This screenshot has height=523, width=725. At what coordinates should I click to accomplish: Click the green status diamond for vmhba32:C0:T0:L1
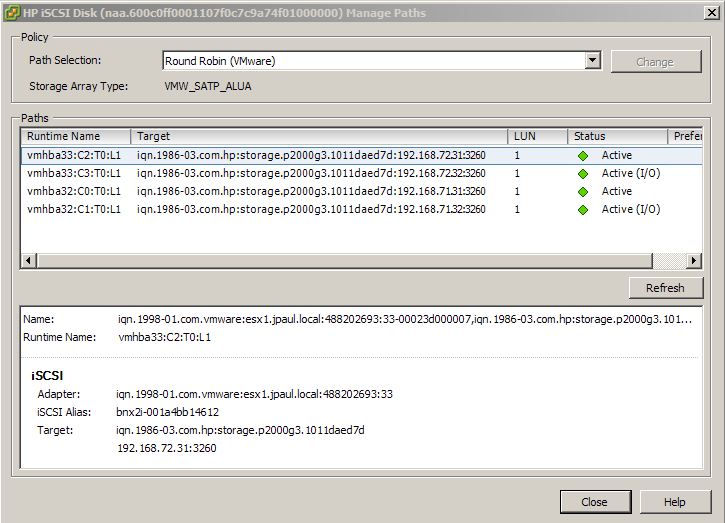[583, 192]
